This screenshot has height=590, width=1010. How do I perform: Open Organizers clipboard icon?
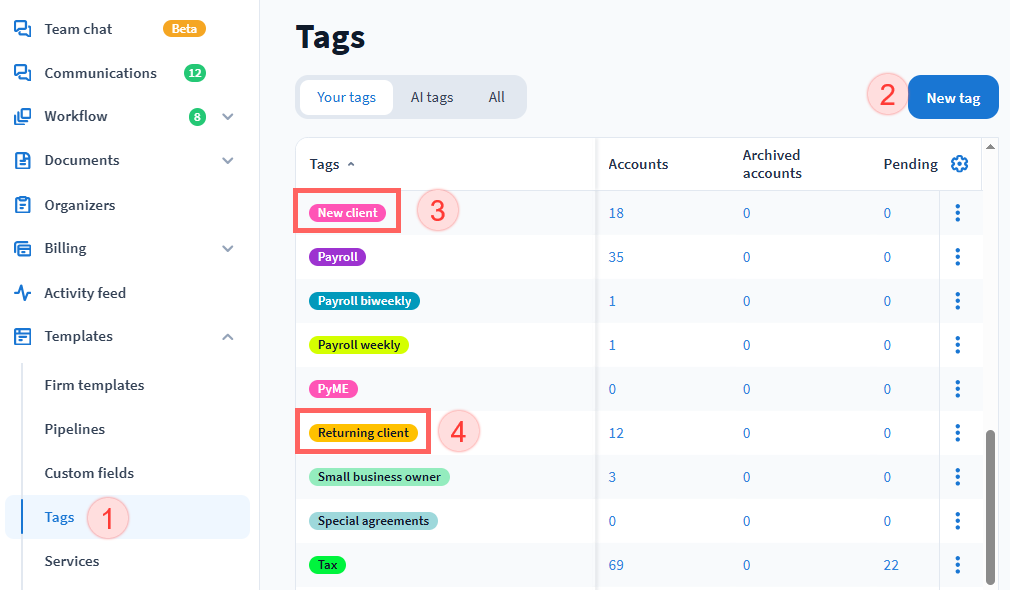pos(22,205)
